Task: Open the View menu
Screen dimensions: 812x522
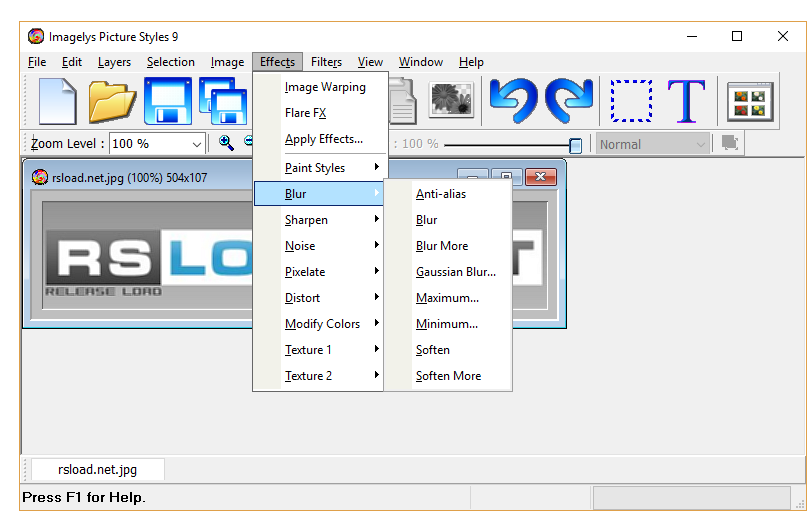Action: pyautogui.click(x=370, y=62)
